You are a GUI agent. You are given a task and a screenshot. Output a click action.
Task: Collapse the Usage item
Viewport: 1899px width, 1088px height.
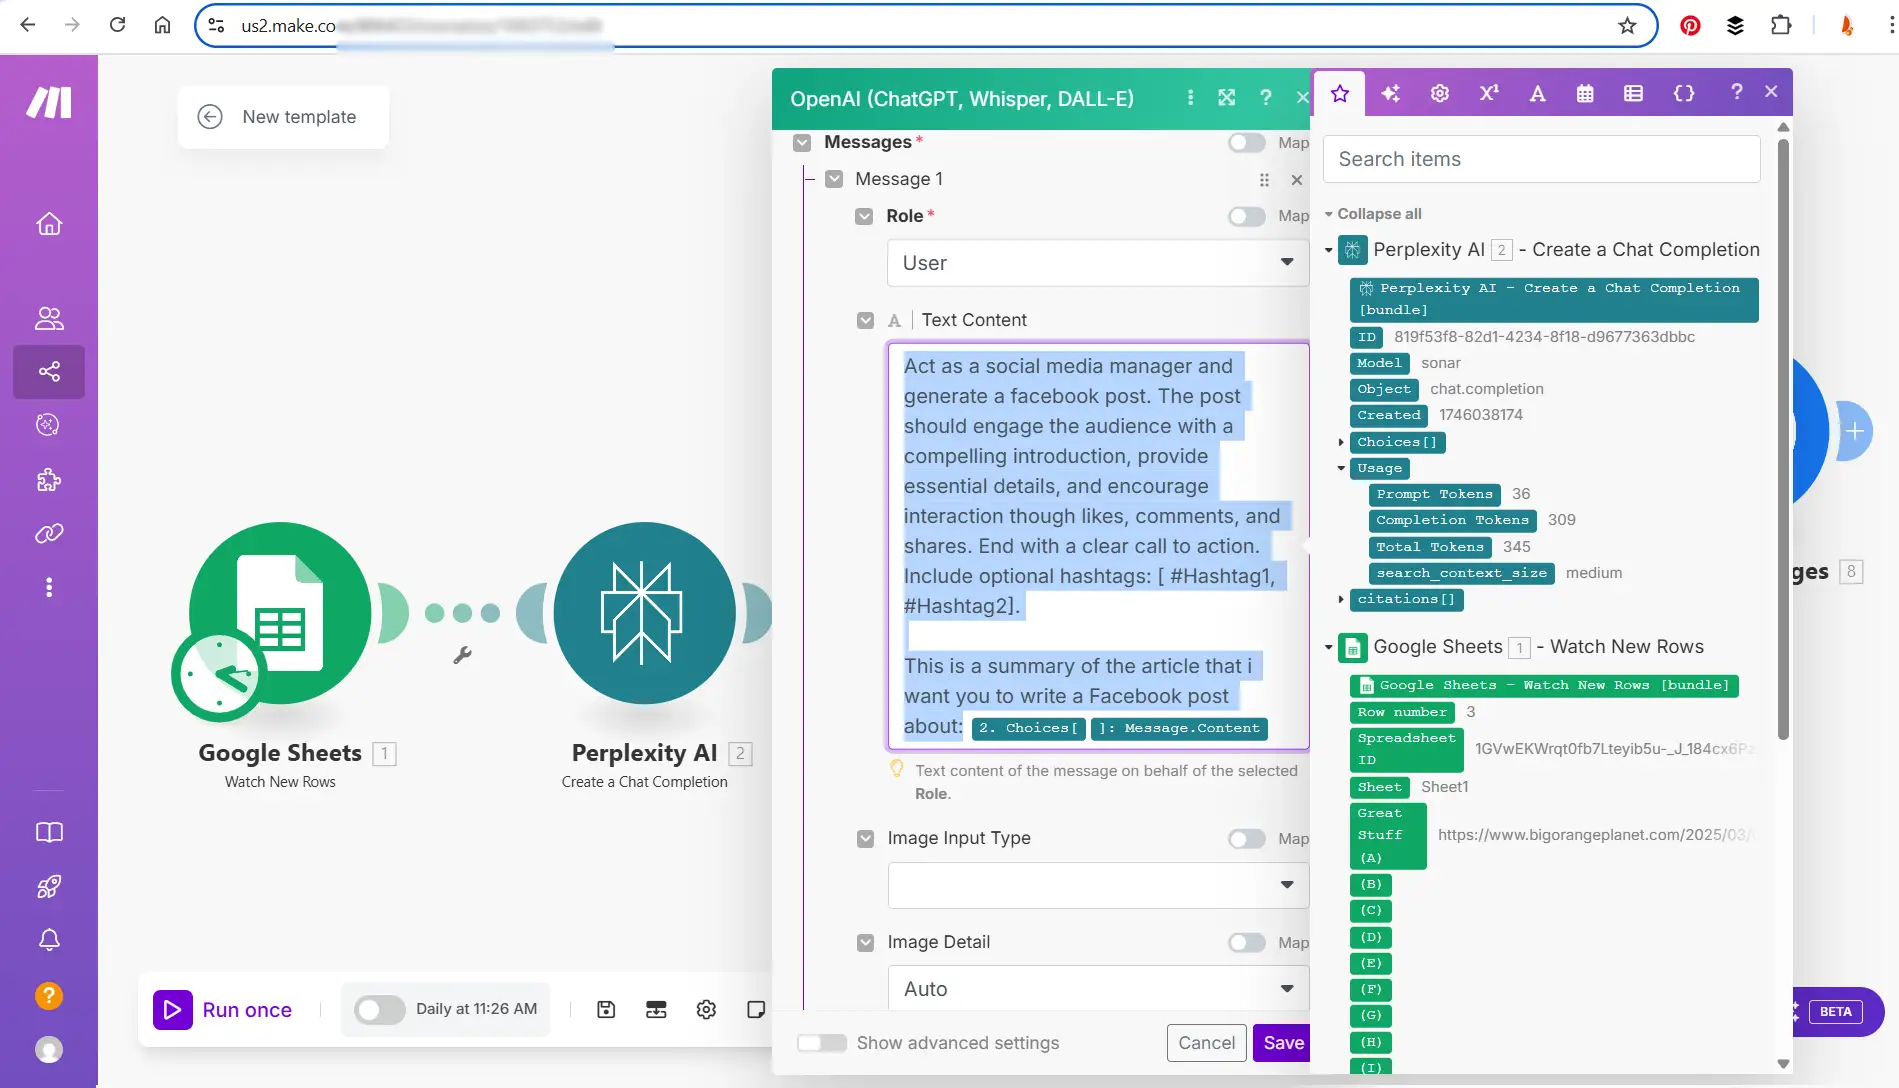click(1341, 468)
